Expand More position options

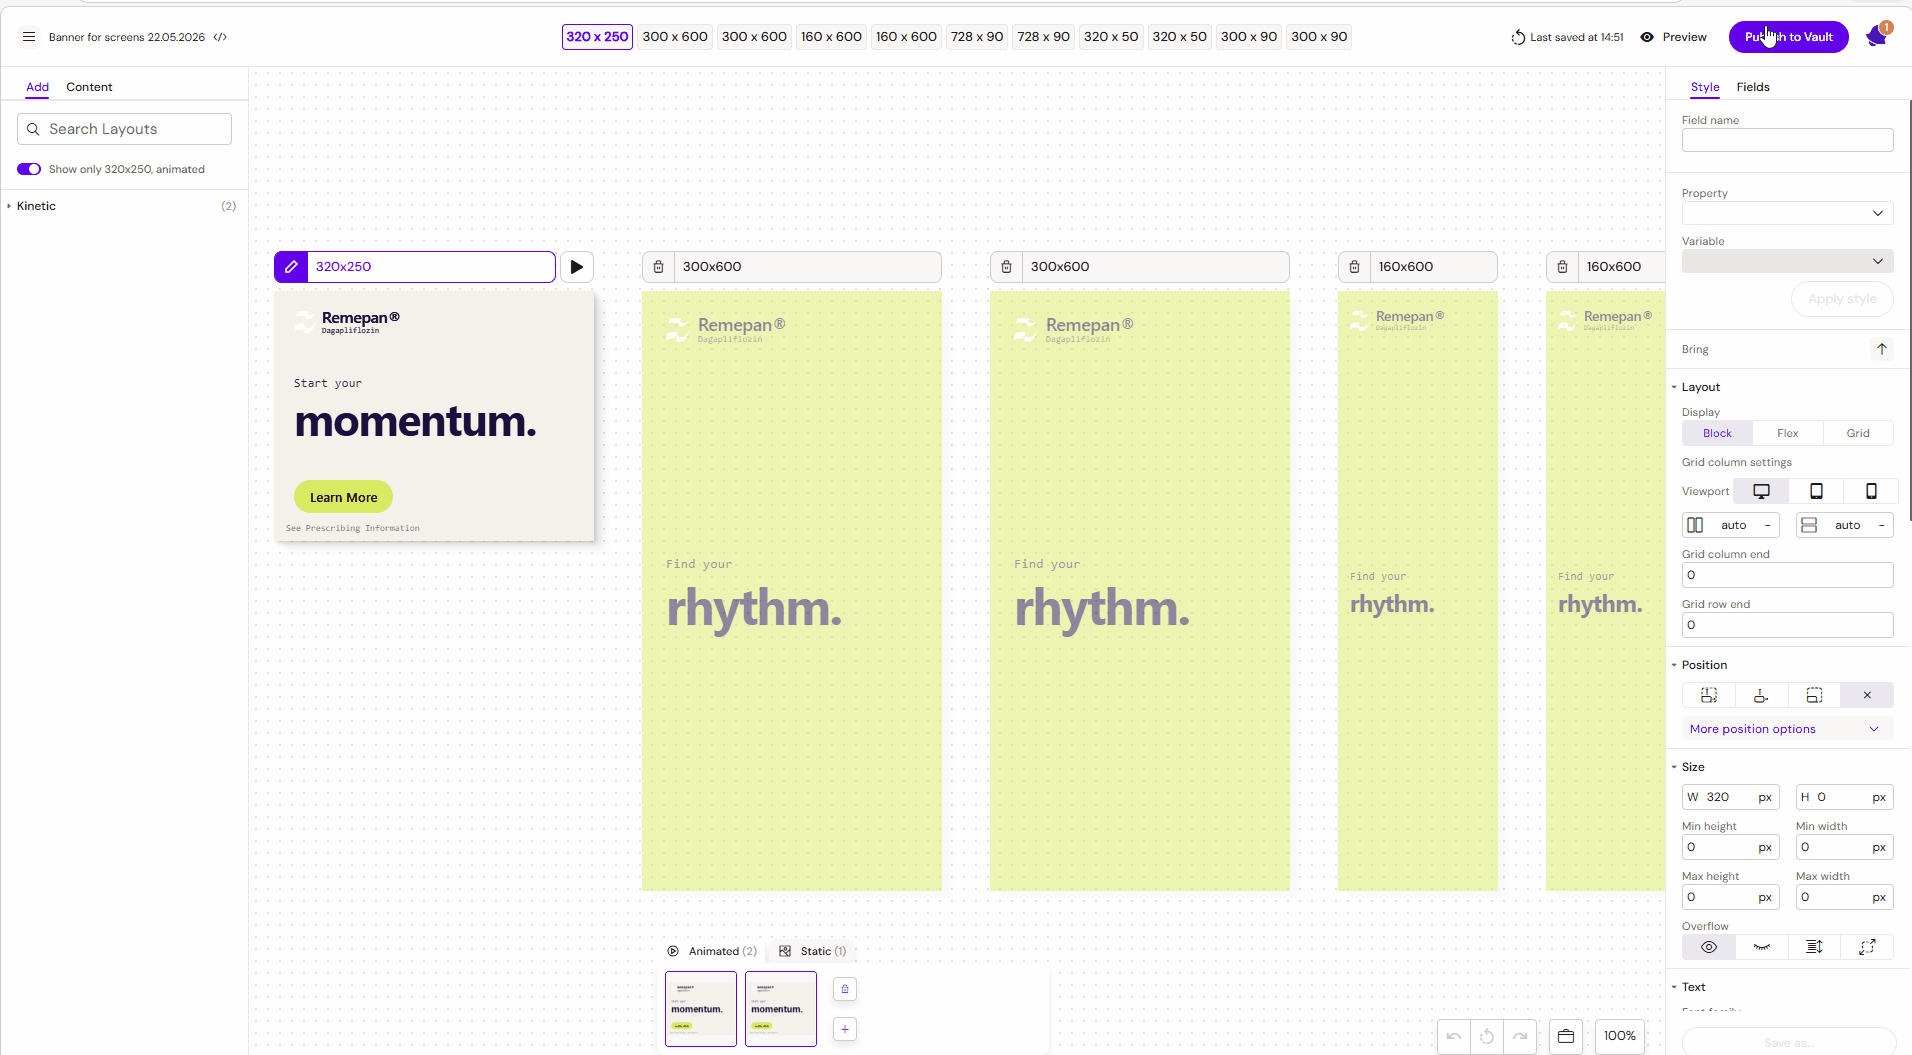click(x=1787, y=729)
